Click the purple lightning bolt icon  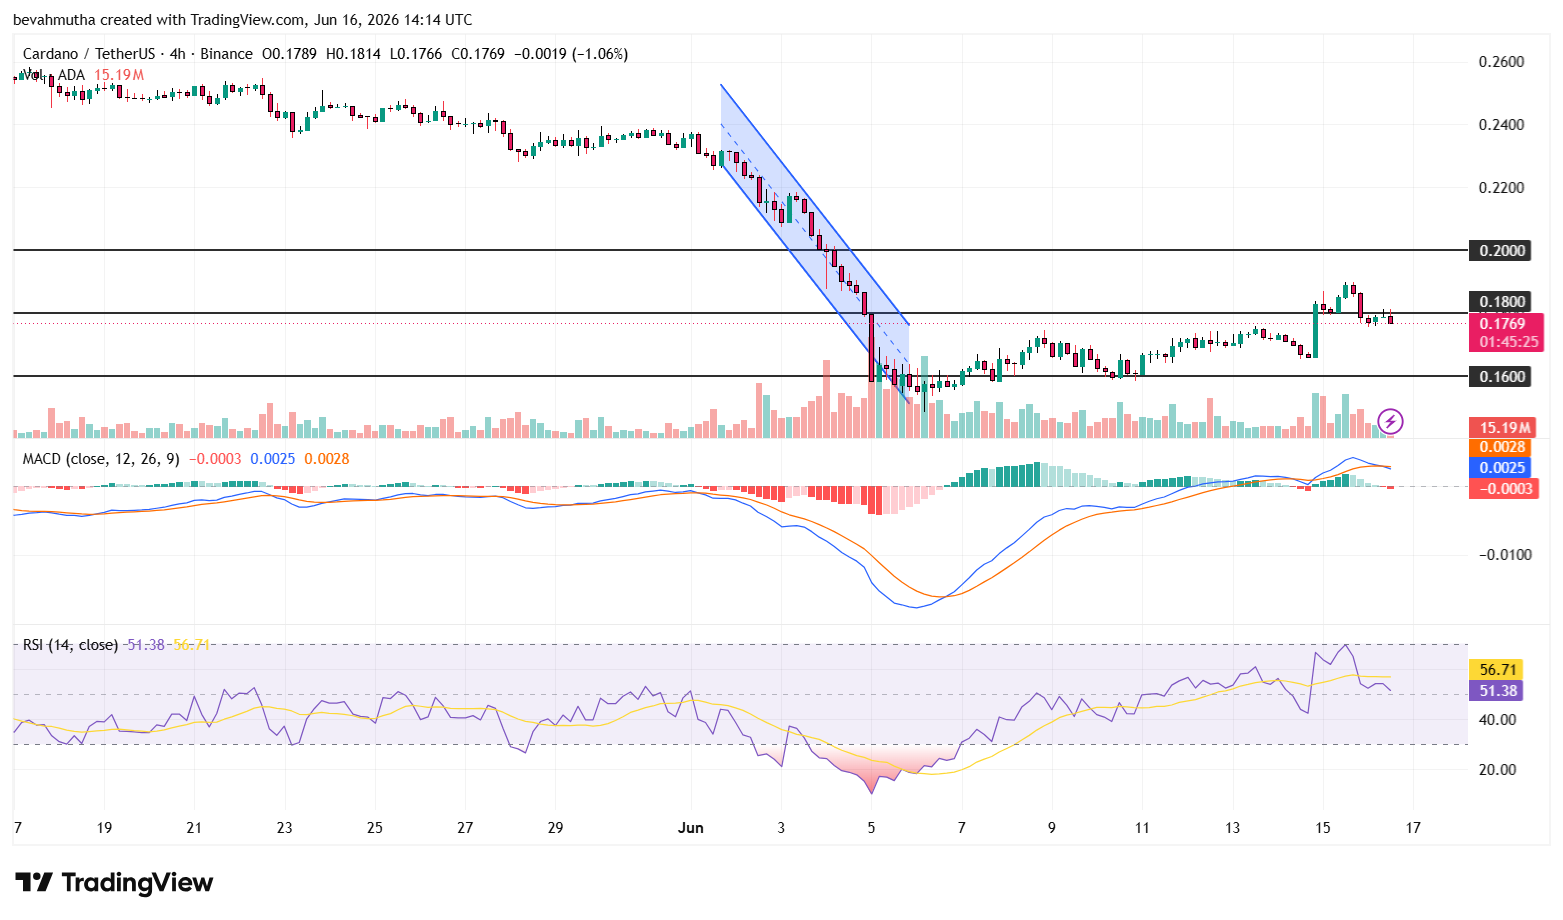(1390, 422)
